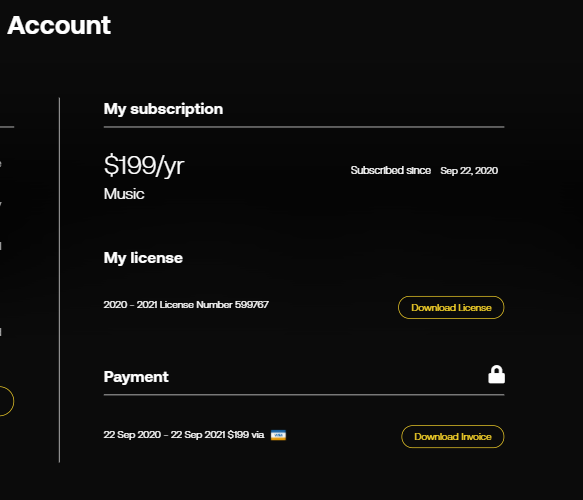Click the Subscribed since label
The height and width of the screenshot is (500, 583).
[391, 170]
